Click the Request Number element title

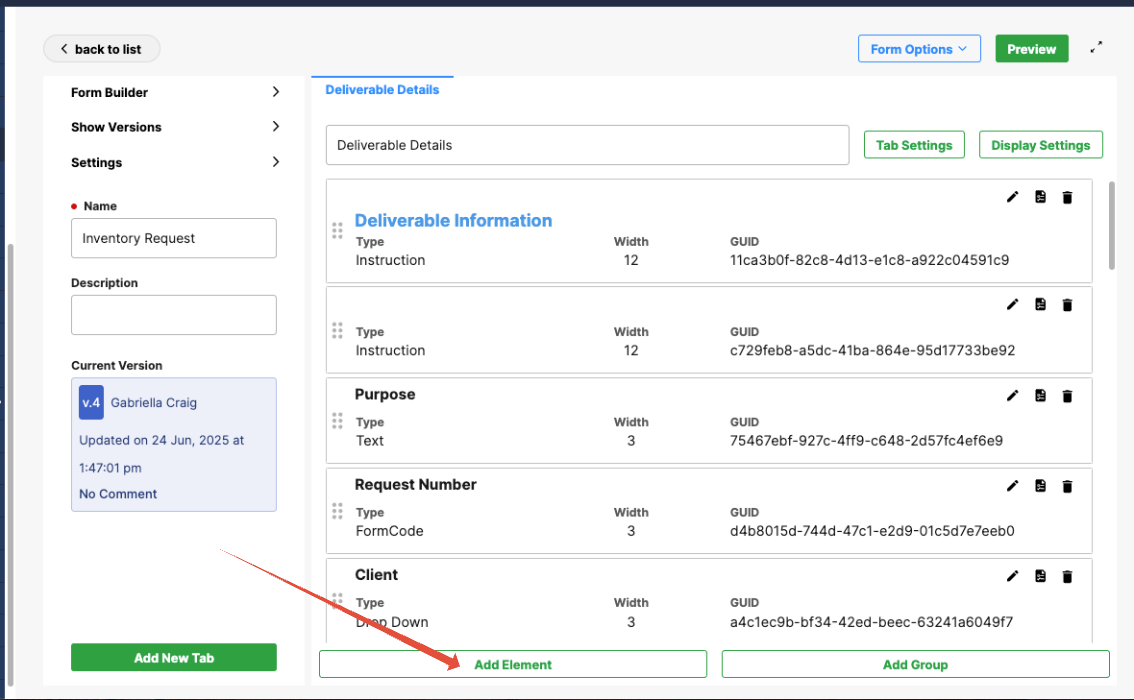(415, 485)
